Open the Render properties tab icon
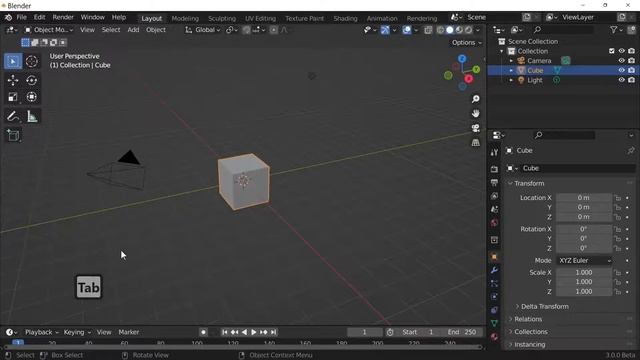The height and width of the screenshot is (360, 640). tap(494, 169)
